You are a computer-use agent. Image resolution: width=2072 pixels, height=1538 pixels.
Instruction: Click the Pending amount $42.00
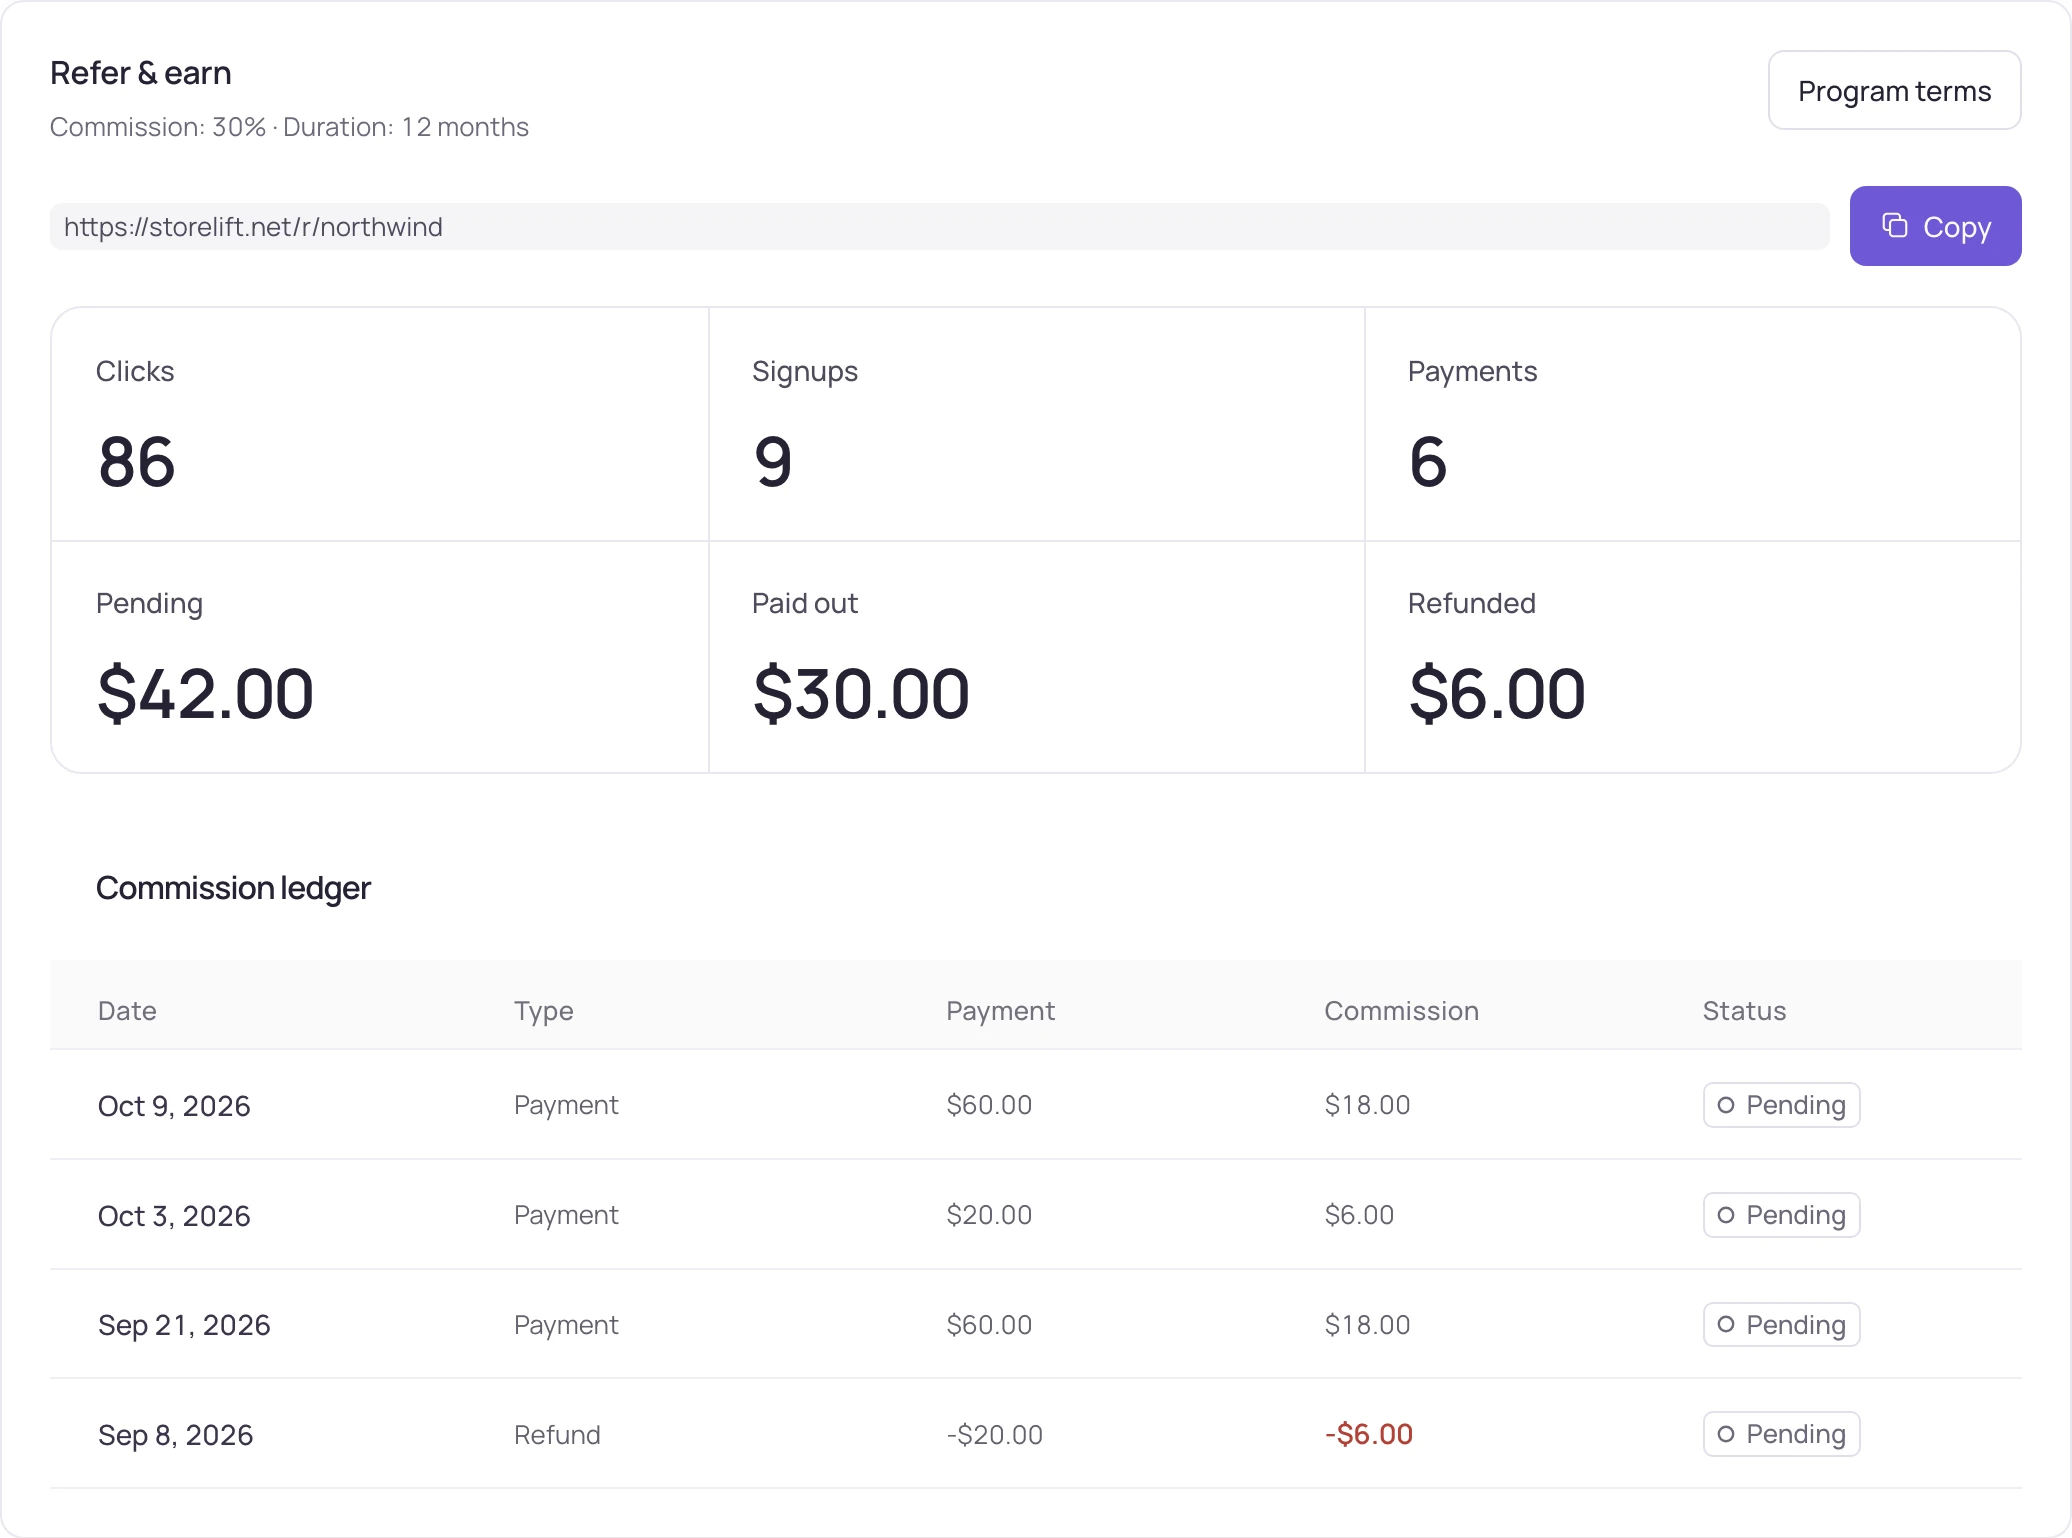point(205,693)
